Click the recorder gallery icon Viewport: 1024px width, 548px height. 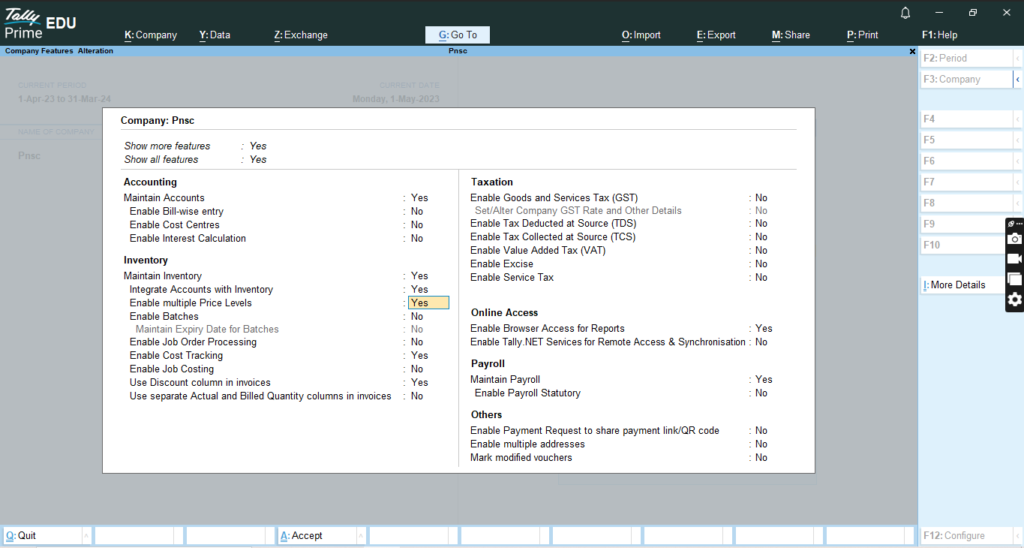[1014, 279]
